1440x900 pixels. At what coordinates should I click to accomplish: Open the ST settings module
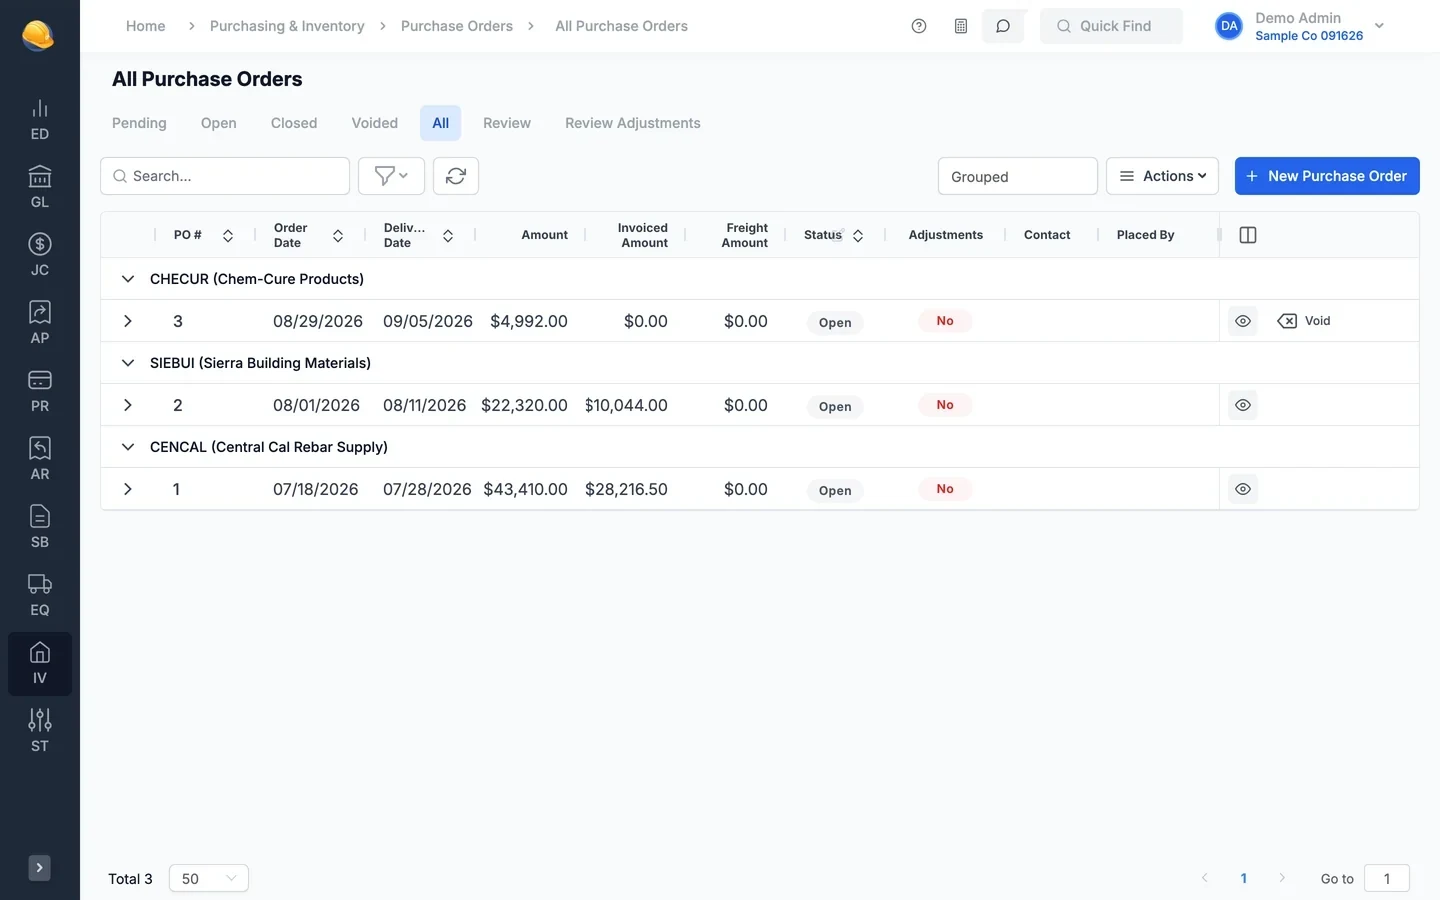click(x=40, y=732)
